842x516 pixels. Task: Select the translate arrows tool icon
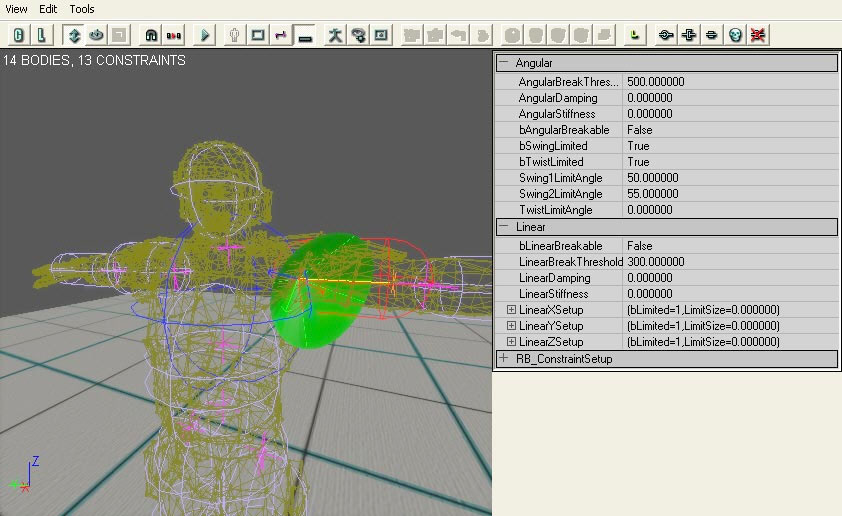(x=74, y=35)
